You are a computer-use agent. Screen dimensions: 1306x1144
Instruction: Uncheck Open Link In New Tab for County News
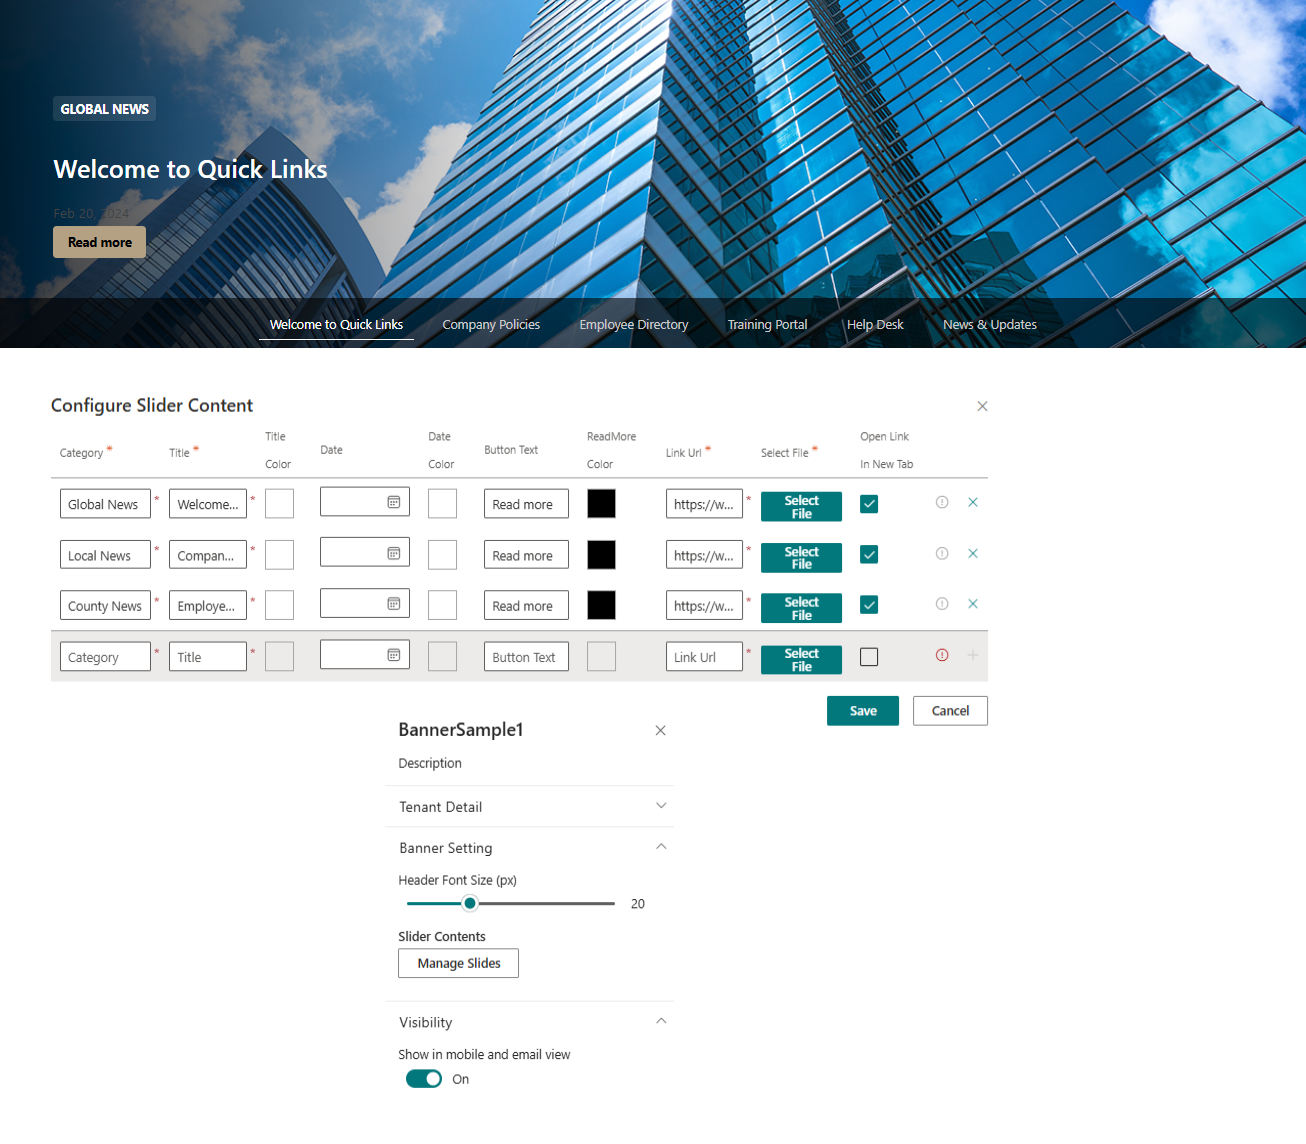pyautogui.click(x=868, y=604)
